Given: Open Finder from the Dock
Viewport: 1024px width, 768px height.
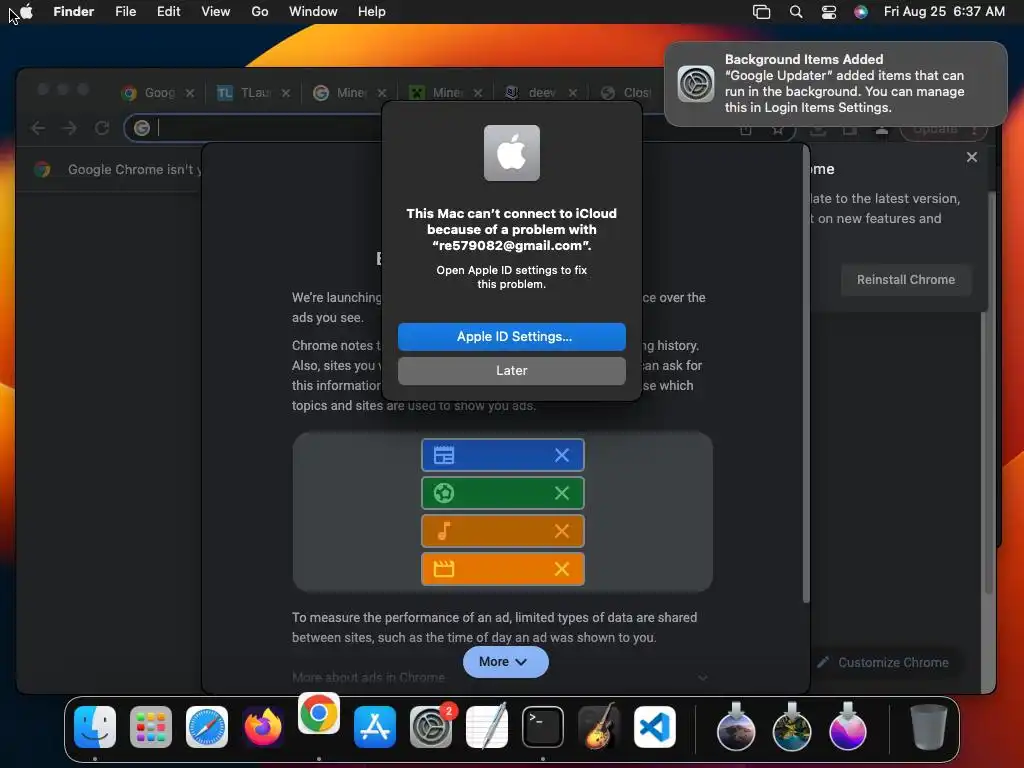Looking at the screenshot, I should tap(95, 727).
